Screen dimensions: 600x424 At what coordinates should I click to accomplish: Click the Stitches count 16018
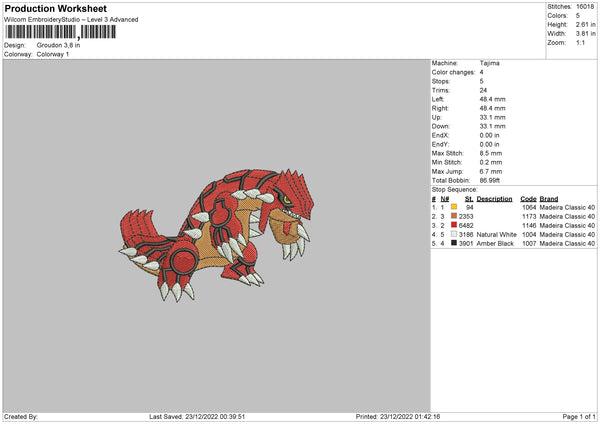[585, 7]
